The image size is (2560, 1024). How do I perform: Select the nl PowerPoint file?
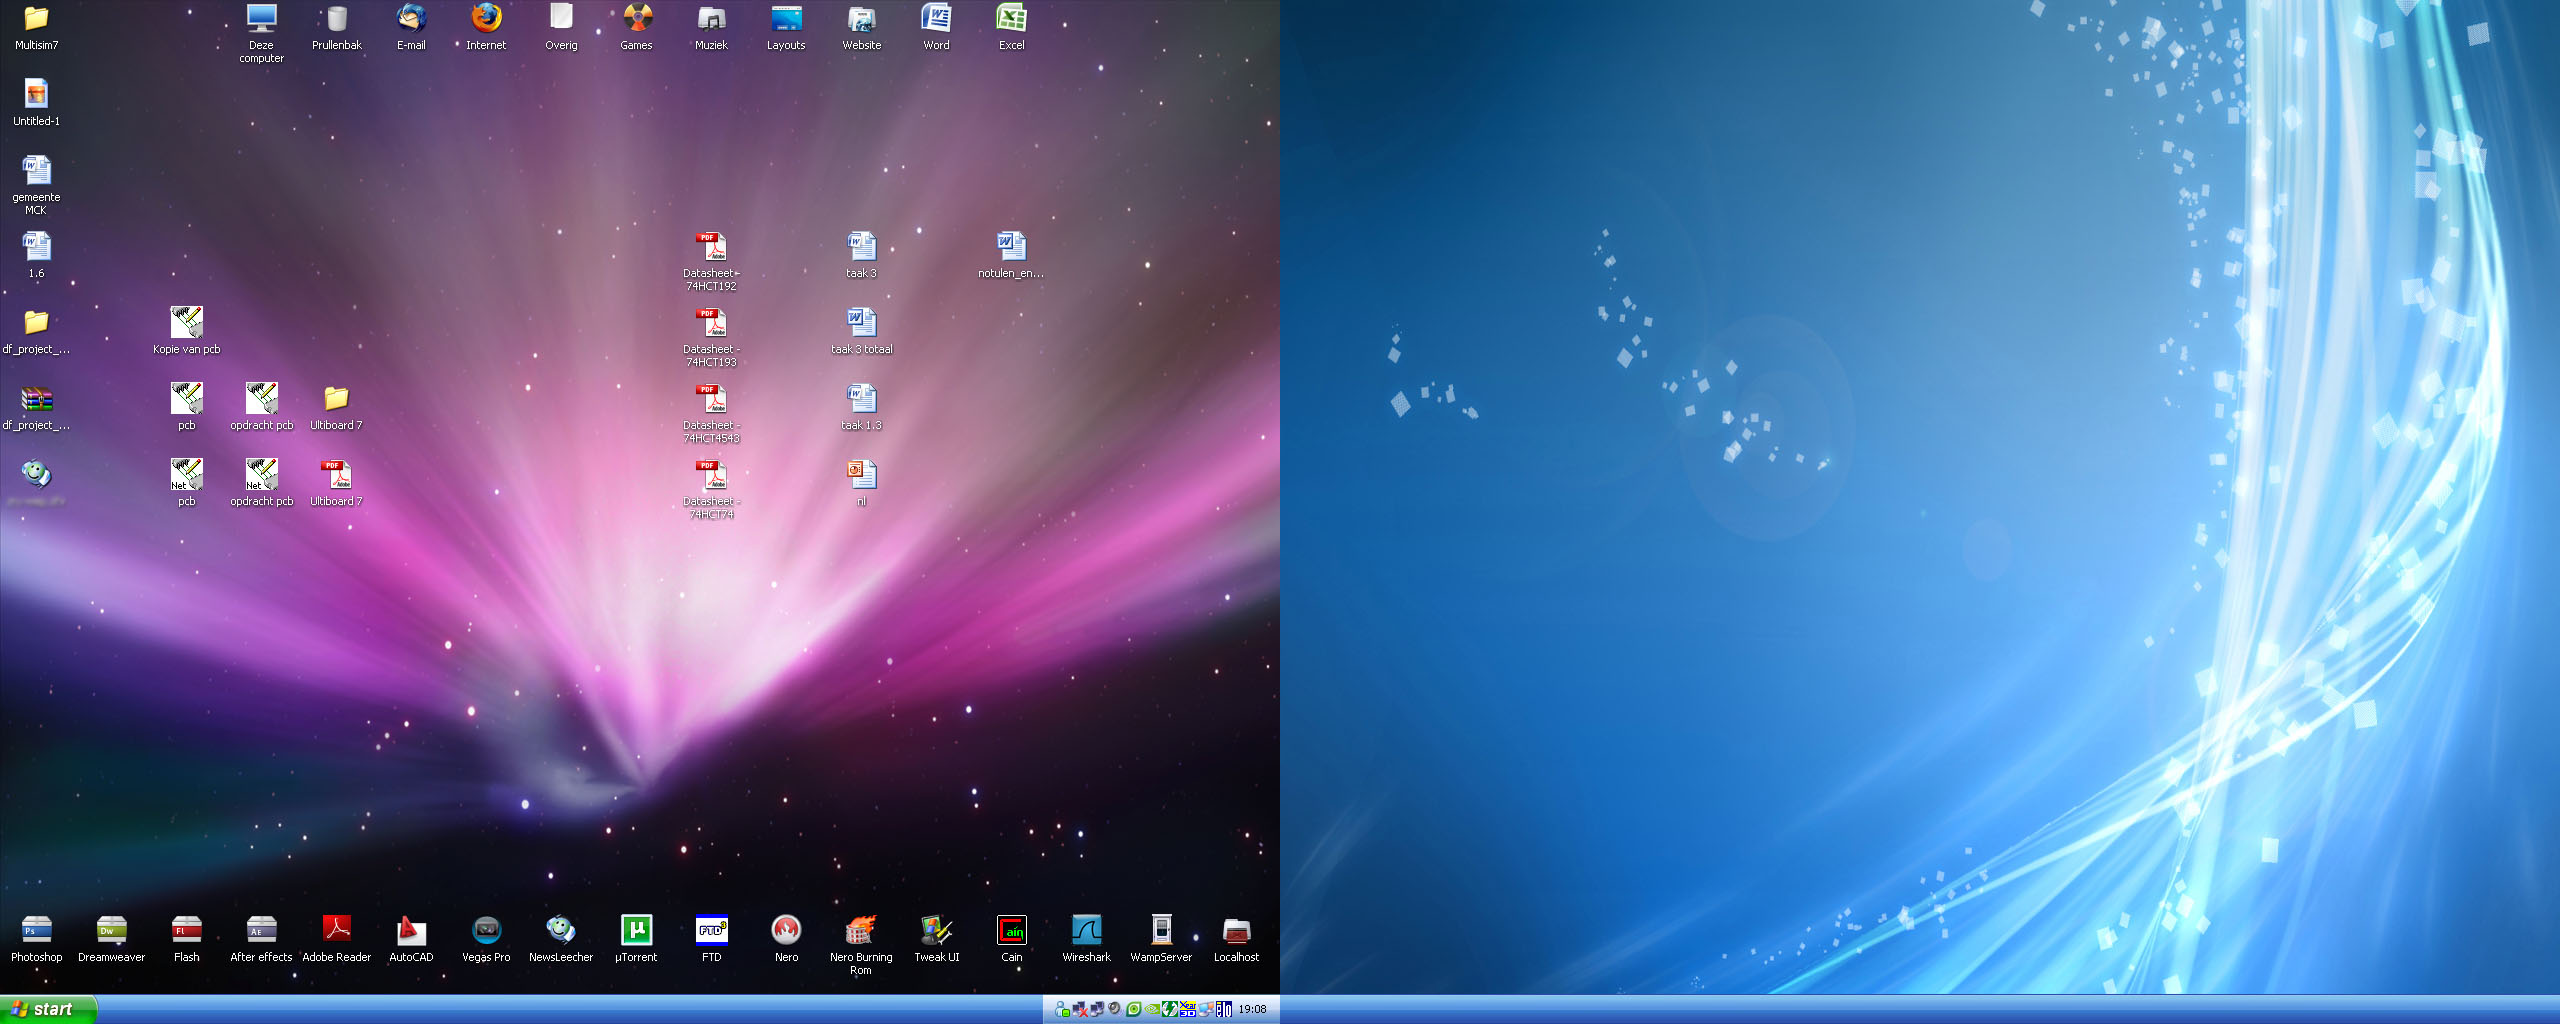pyautogui.click(x=861, y=483)
